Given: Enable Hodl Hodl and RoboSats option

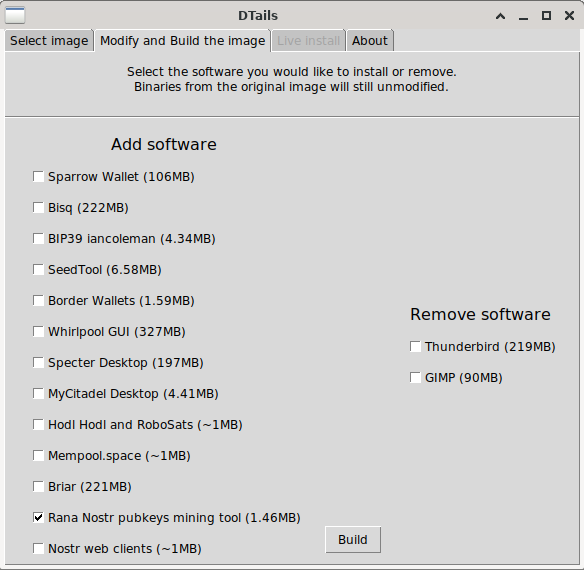Looking at the screenshot, I should [38, 425].
